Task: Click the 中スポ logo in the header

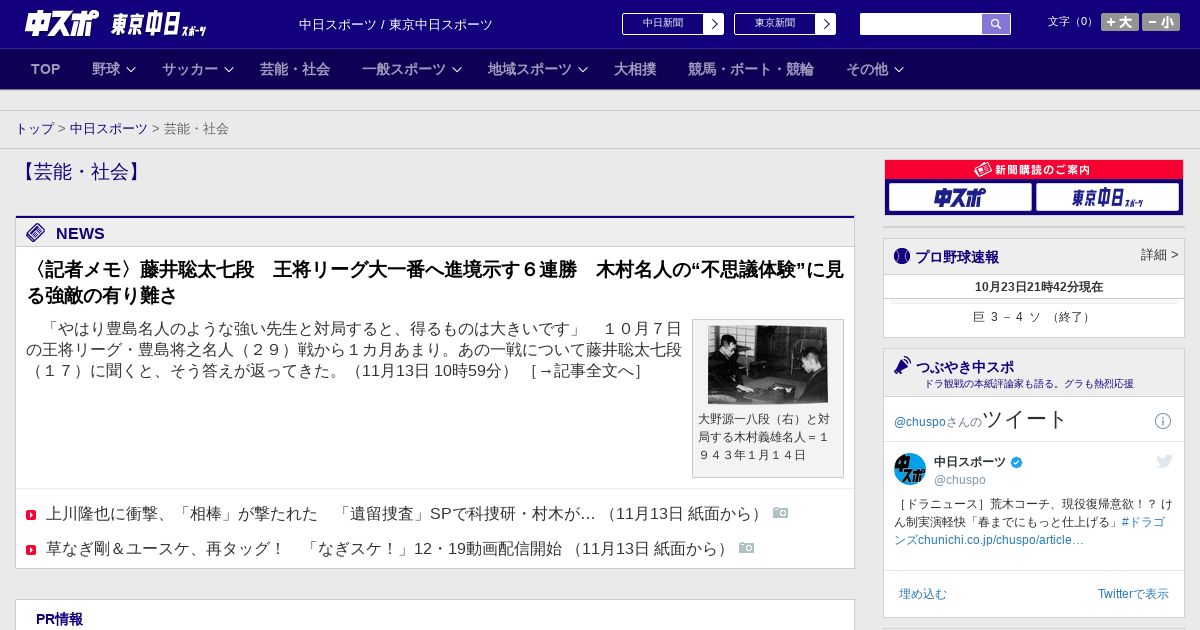Action: pos(61,23)
